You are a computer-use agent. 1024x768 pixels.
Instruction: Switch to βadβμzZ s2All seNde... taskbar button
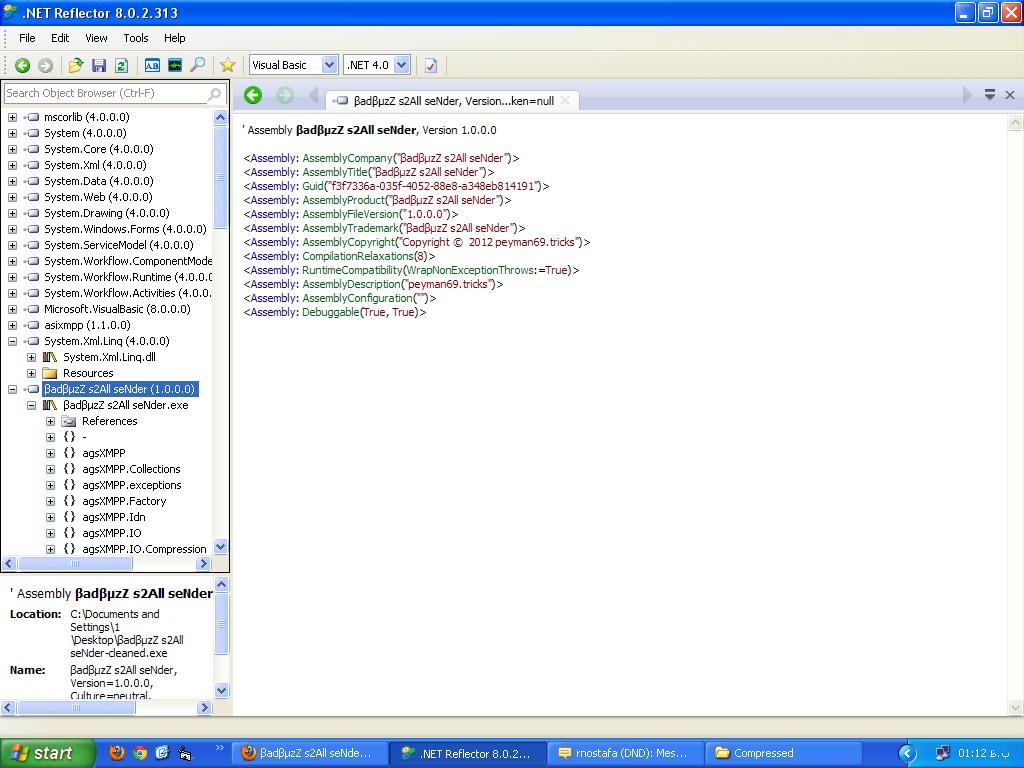click(x=310, y=754)
